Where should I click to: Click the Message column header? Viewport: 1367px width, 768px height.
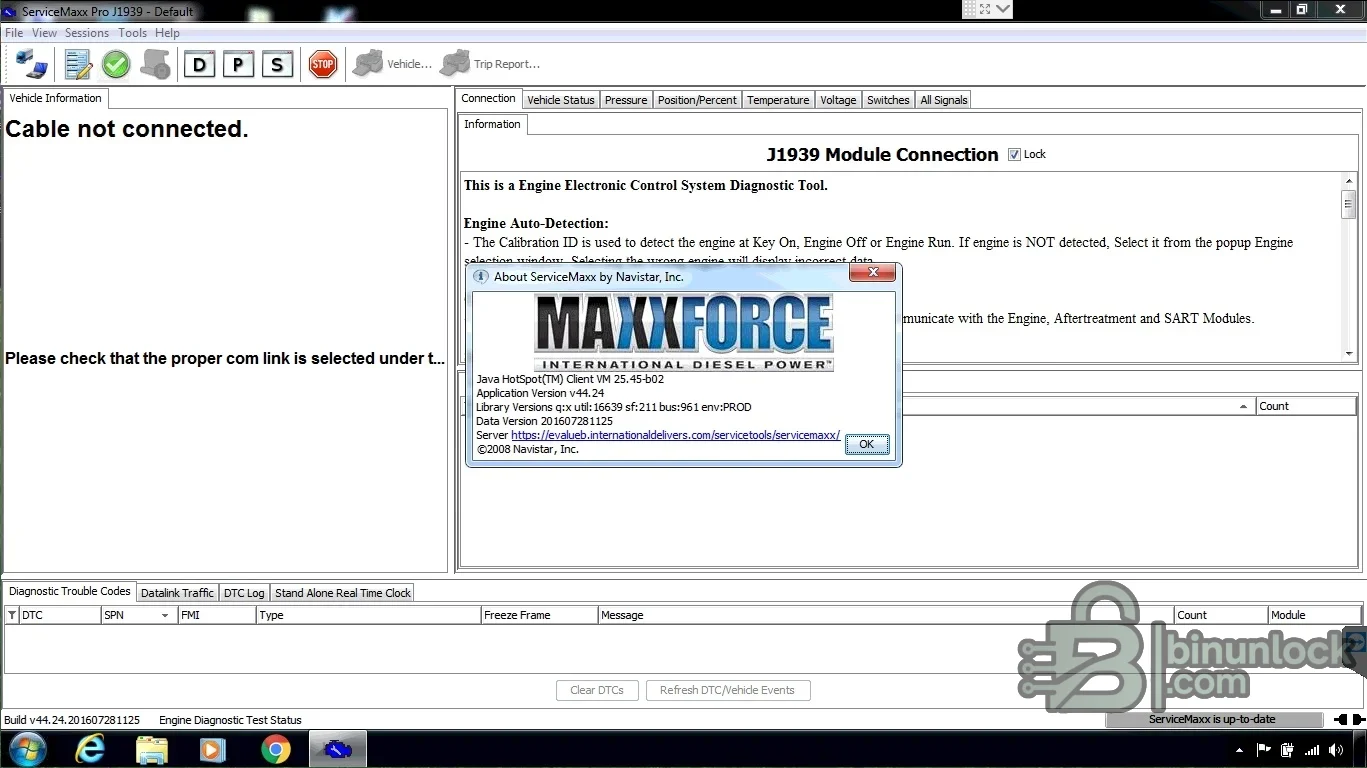coord(885,615)
